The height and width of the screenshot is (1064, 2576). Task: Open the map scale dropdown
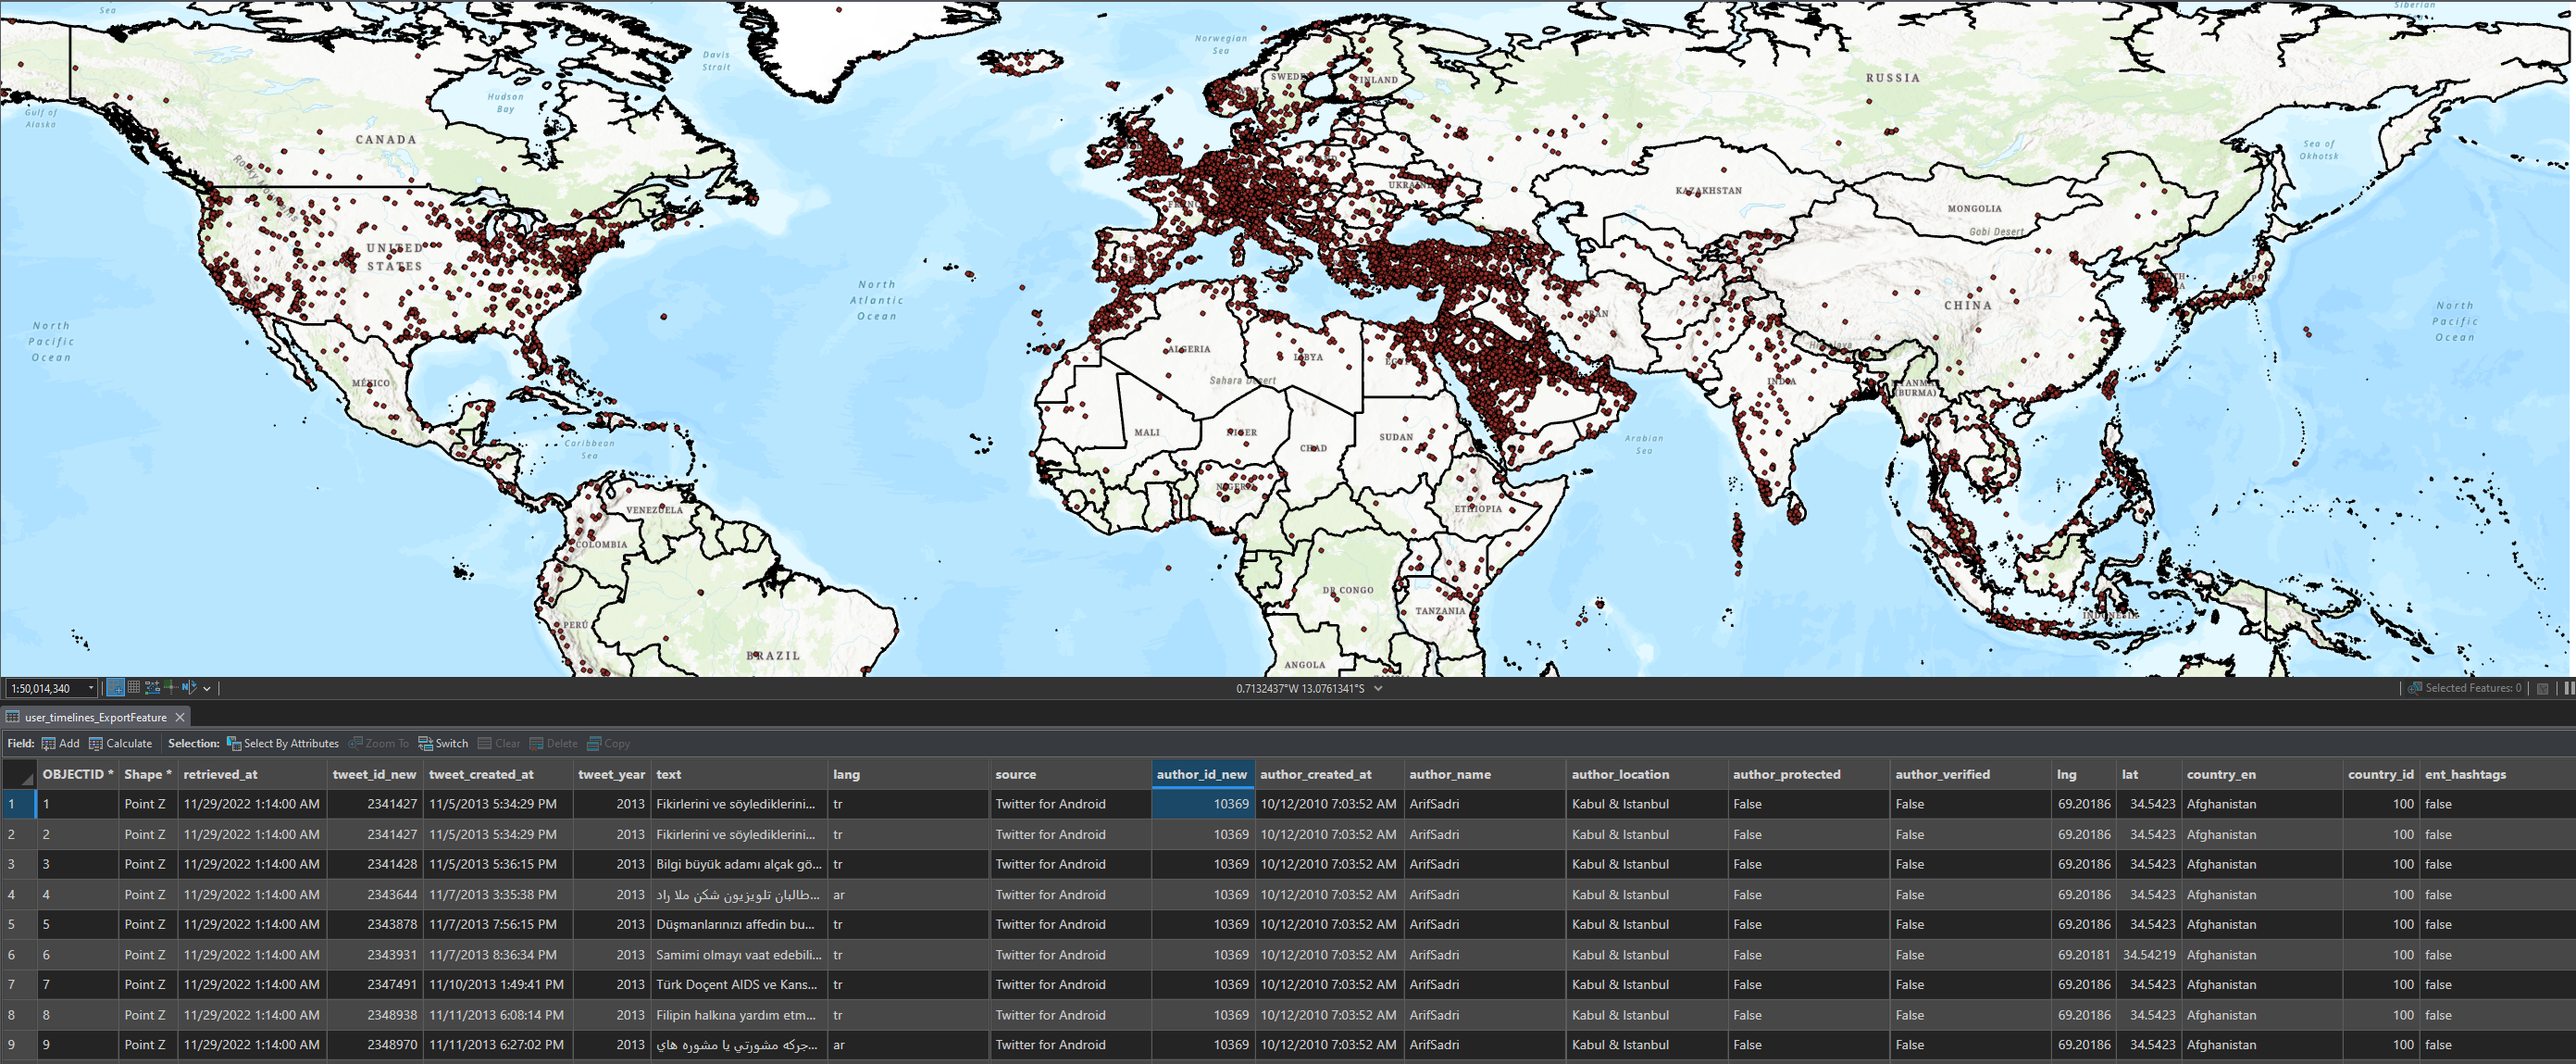click(91, 688)
